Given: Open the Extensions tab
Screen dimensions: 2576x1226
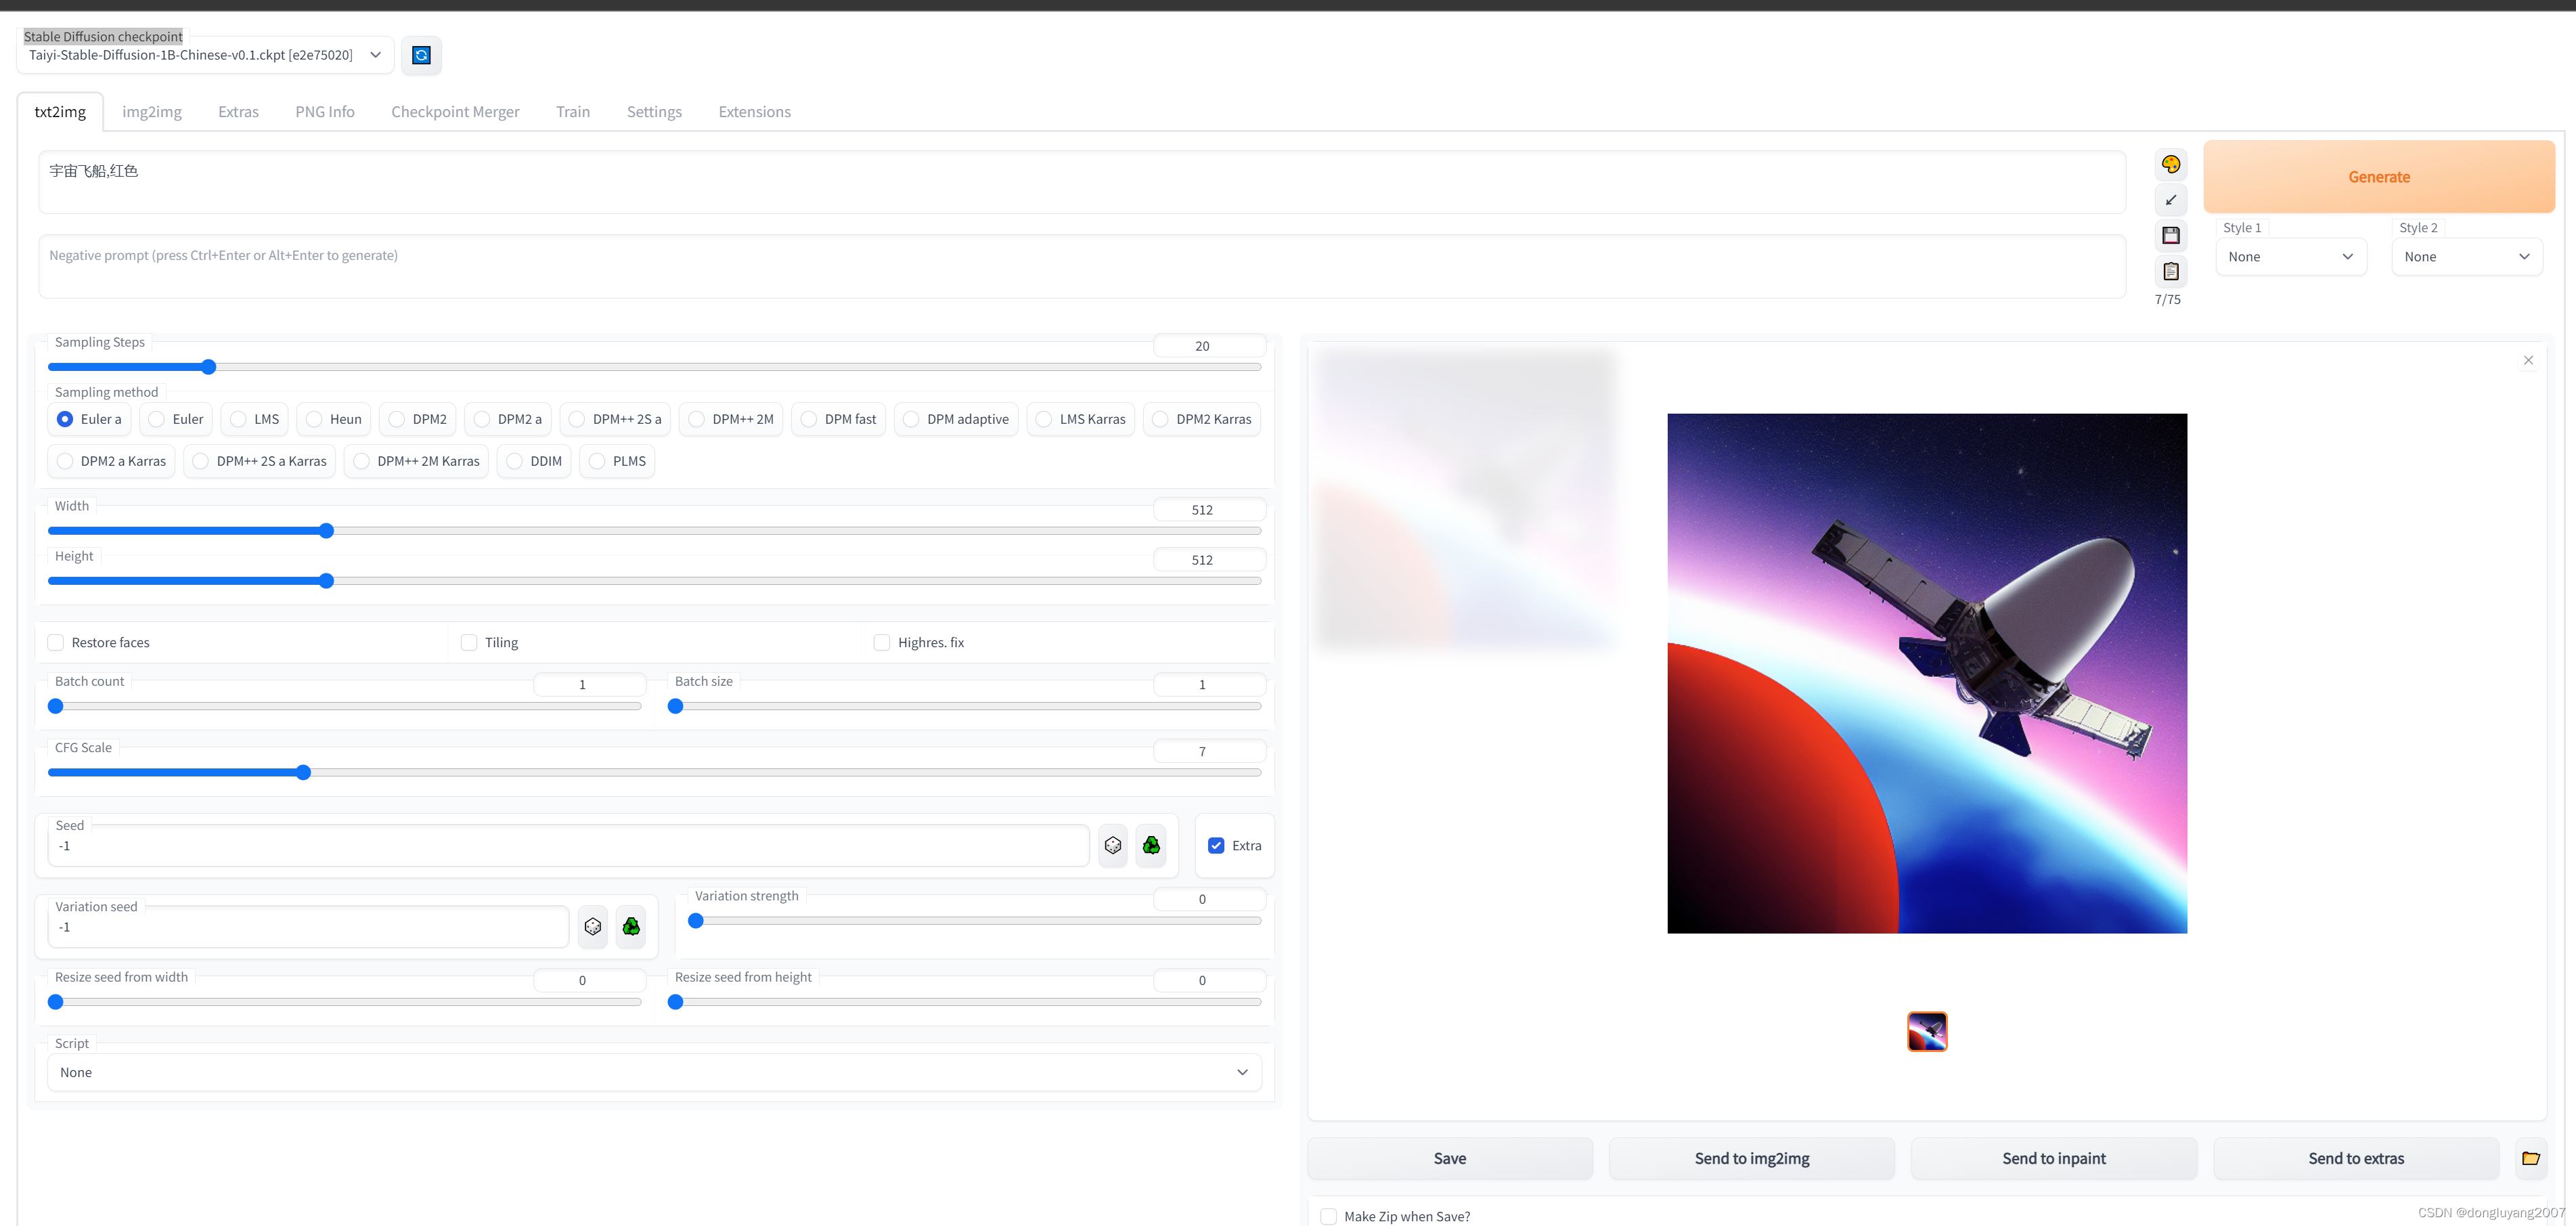Looking at the screenshot, I should pos(754,112).
